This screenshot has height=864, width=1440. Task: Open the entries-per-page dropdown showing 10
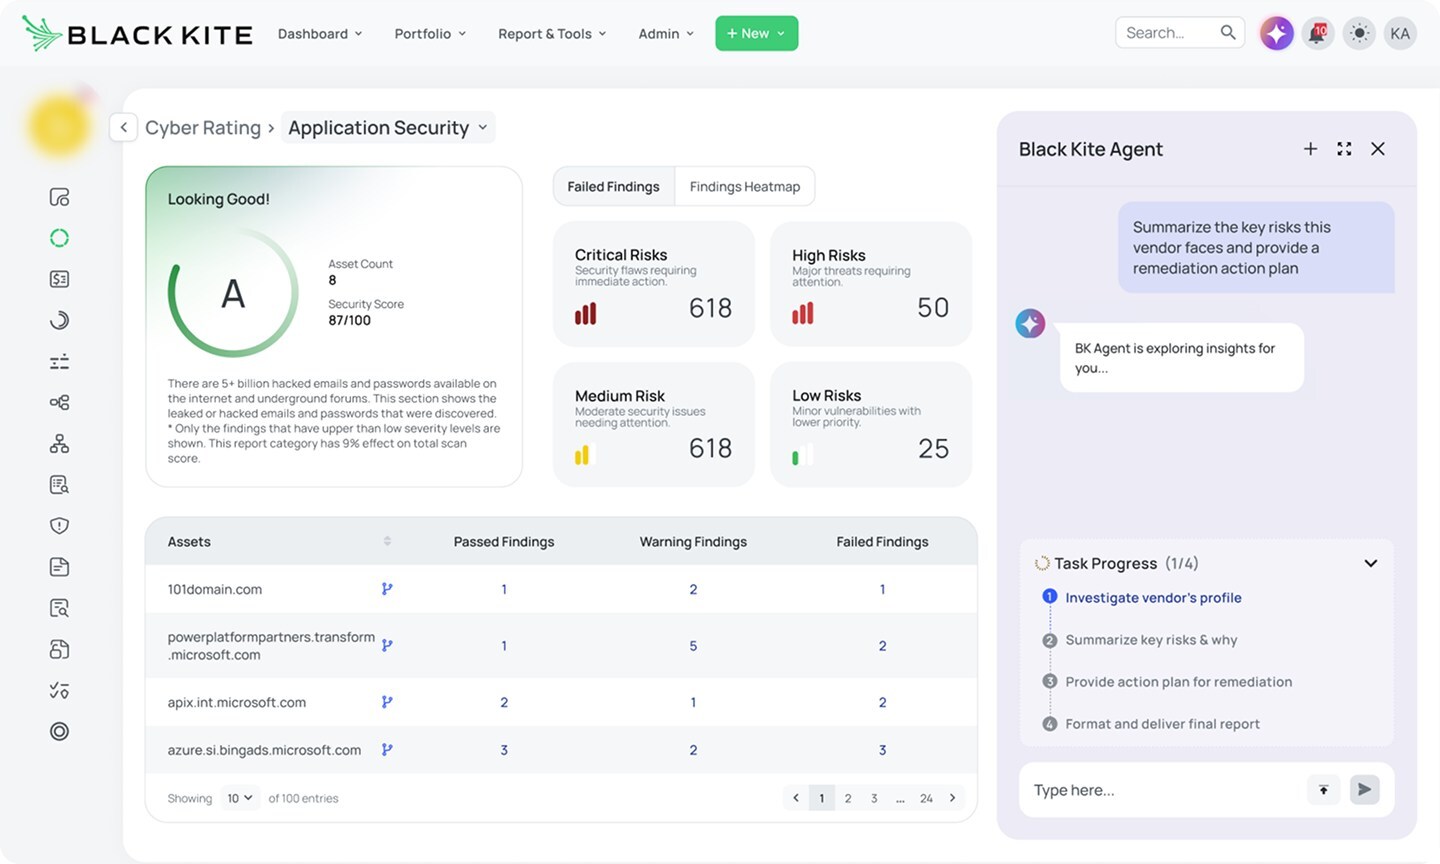coord(239,798)
